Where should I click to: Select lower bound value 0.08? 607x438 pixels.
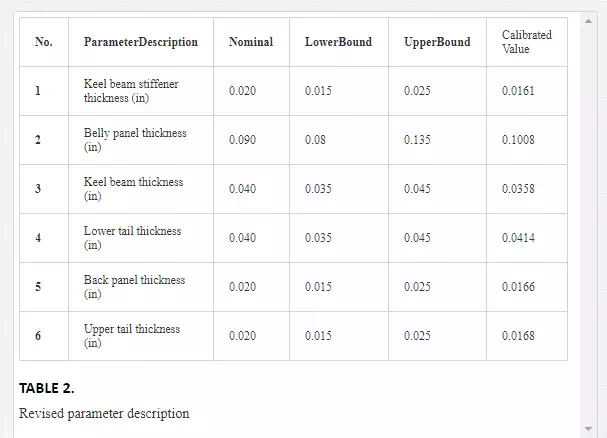(x=315, y=140)
